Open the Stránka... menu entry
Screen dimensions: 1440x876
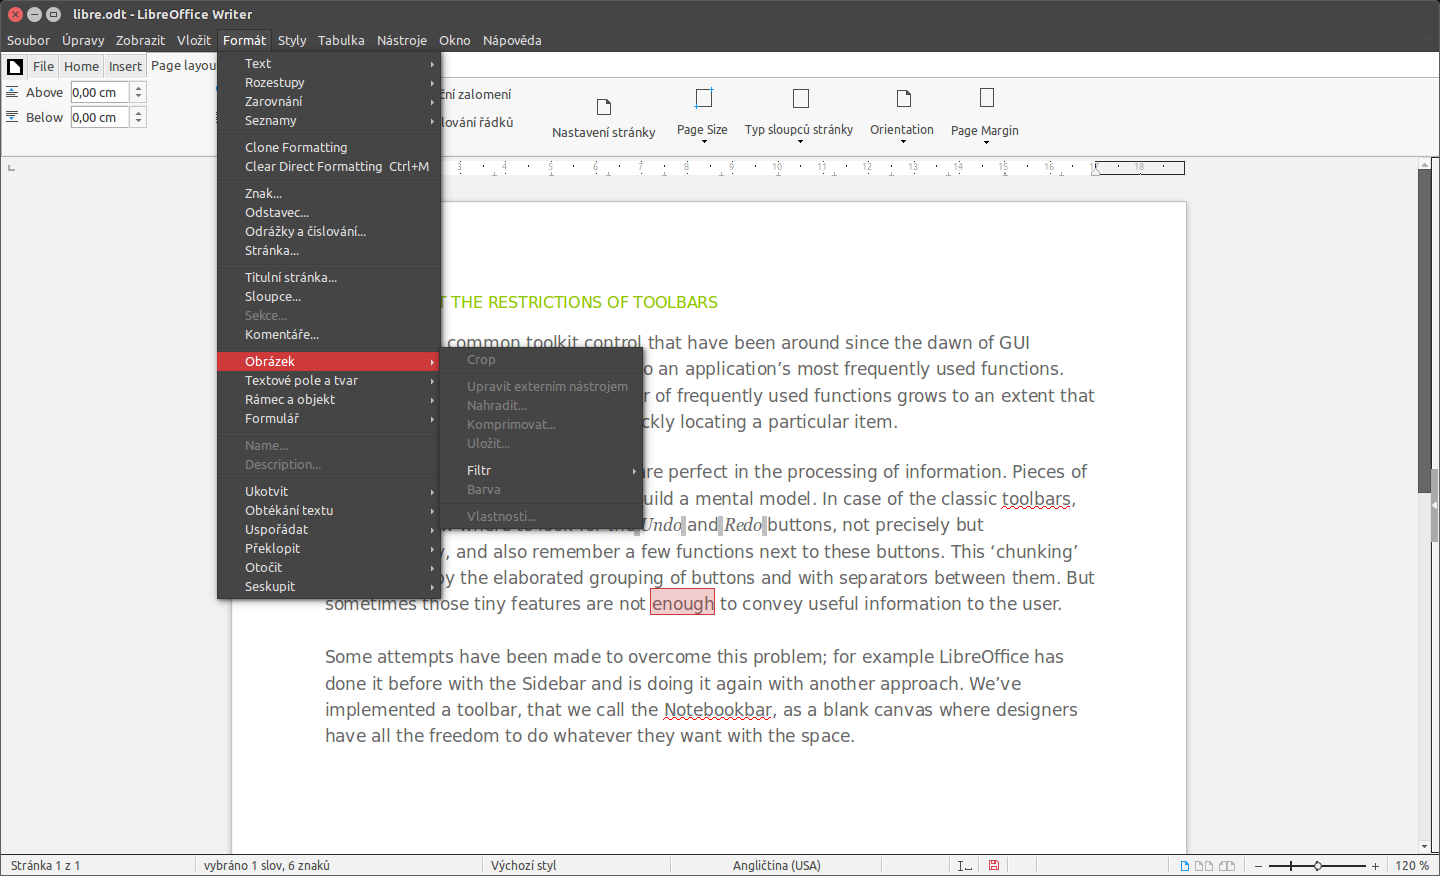329,251
